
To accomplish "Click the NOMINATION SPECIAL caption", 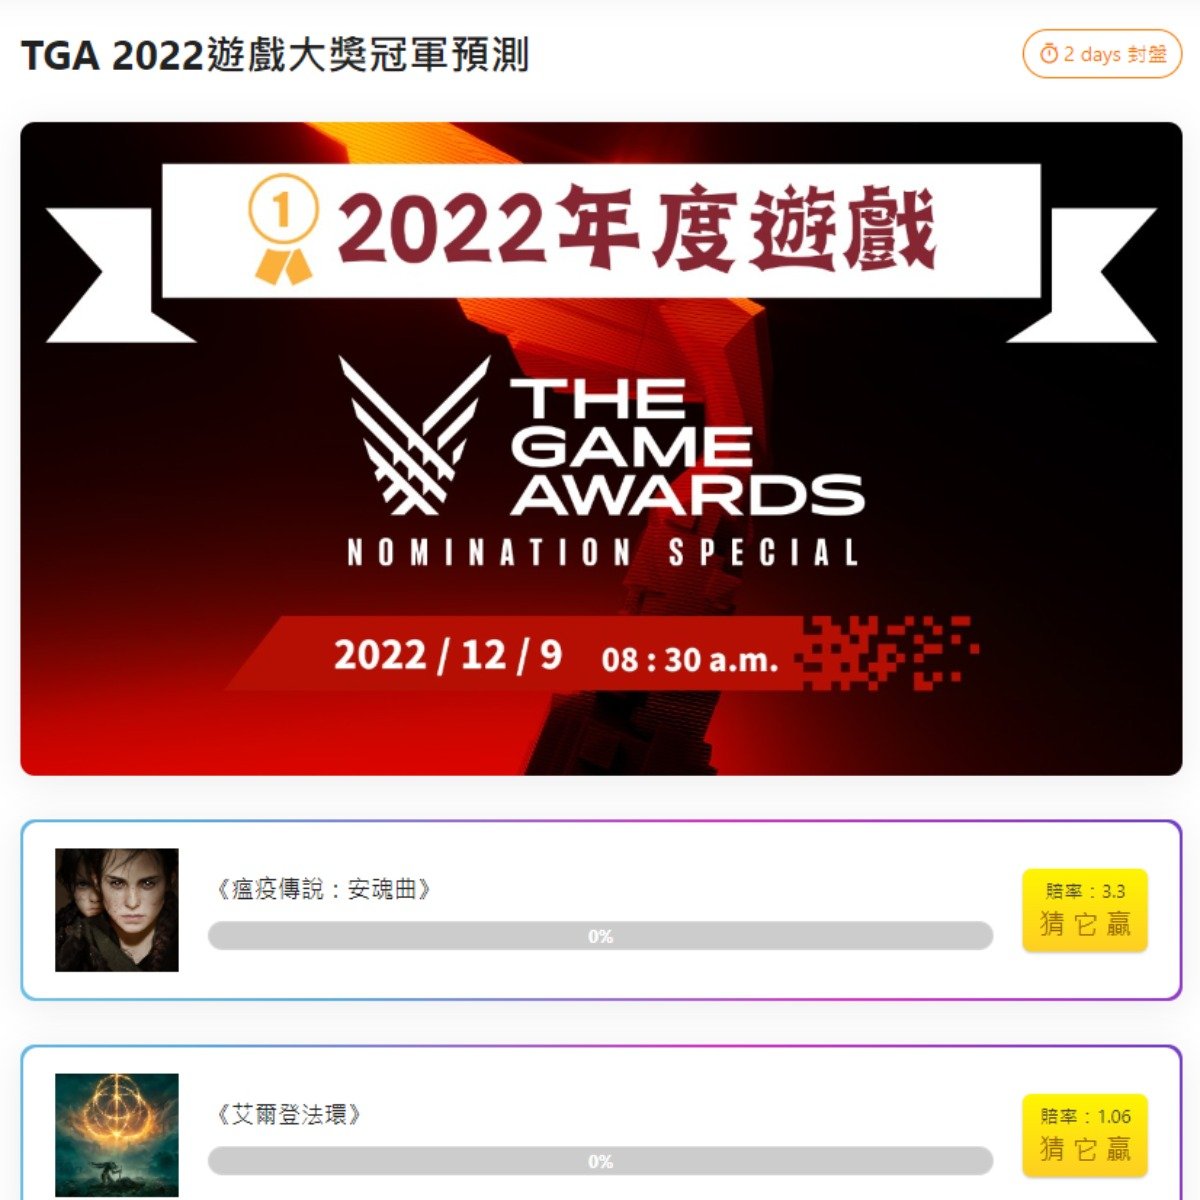I will pyautogui.click(x=602, y=553).
